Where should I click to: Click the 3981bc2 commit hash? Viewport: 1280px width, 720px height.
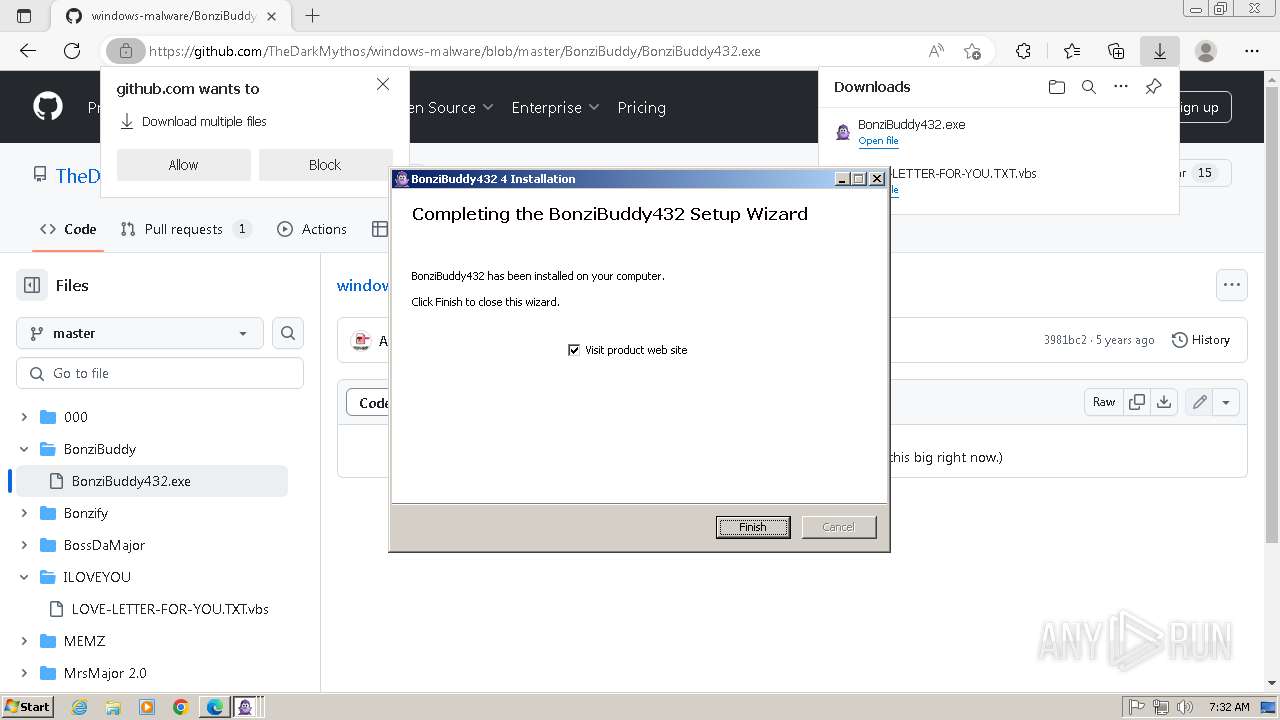point(1065,340)
